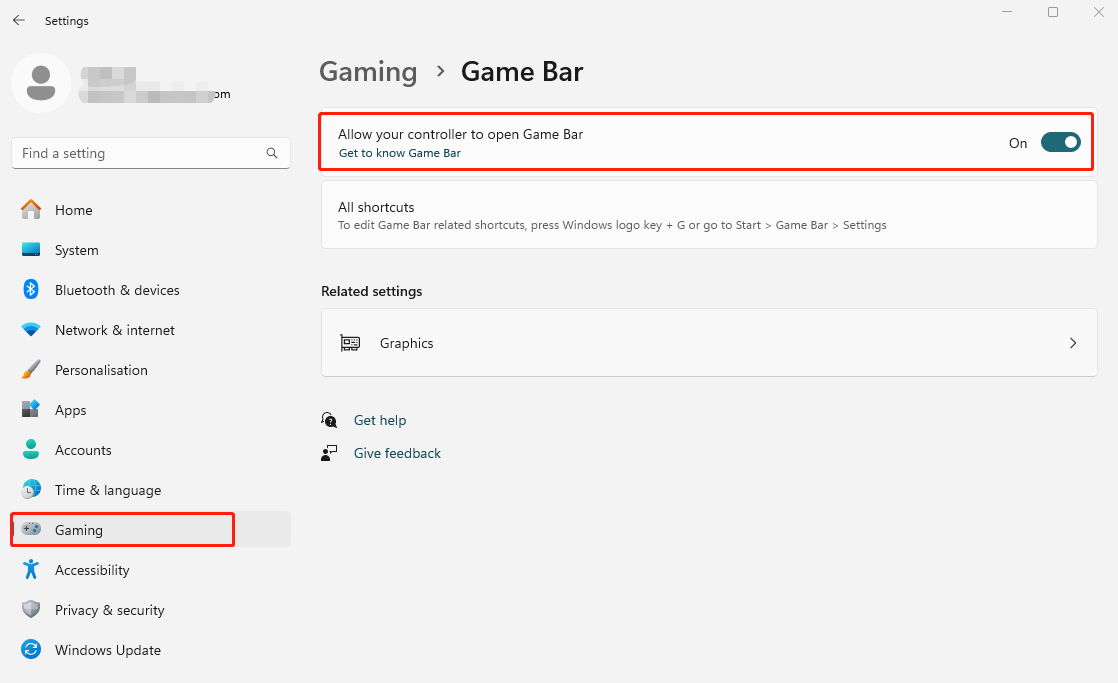Click Get to know Game Bar link
The height and width of the screenshot is (683, 1118).
(399, 153)
